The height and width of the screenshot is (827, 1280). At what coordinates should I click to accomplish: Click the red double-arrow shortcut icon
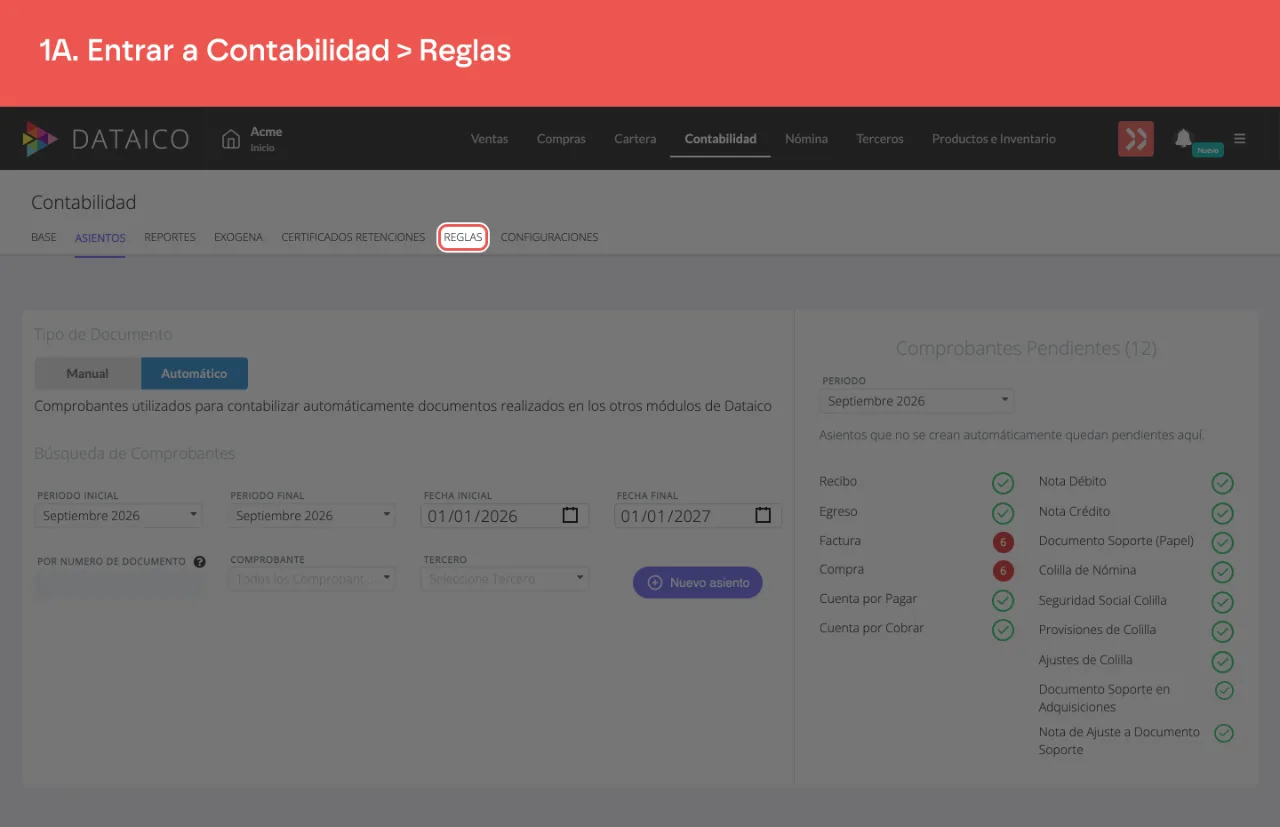pyautogui.click(x=1136, y=139)
